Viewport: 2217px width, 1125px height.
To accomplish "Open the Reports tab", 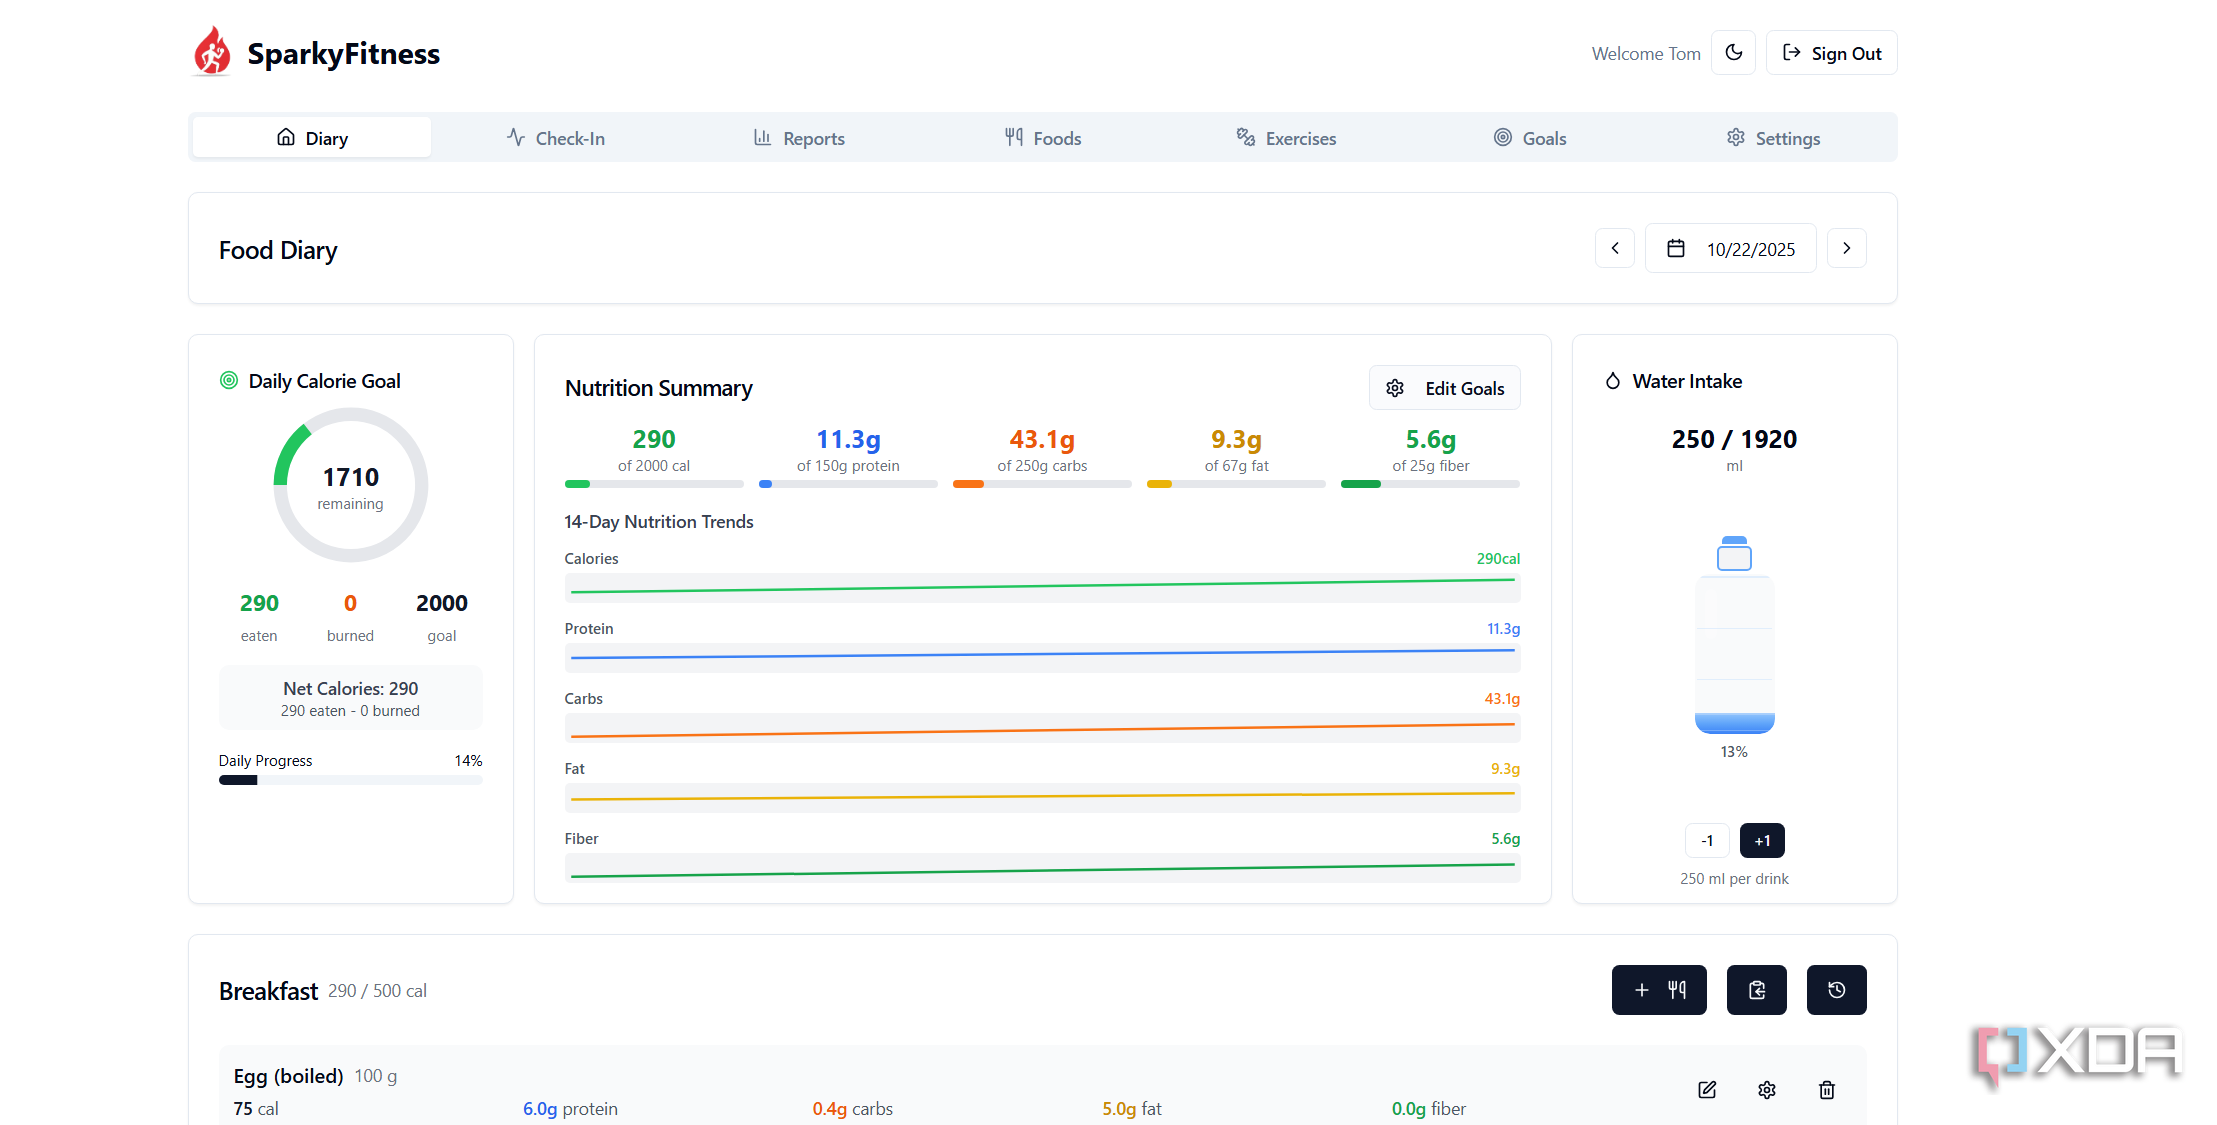I will click(799, 138).
